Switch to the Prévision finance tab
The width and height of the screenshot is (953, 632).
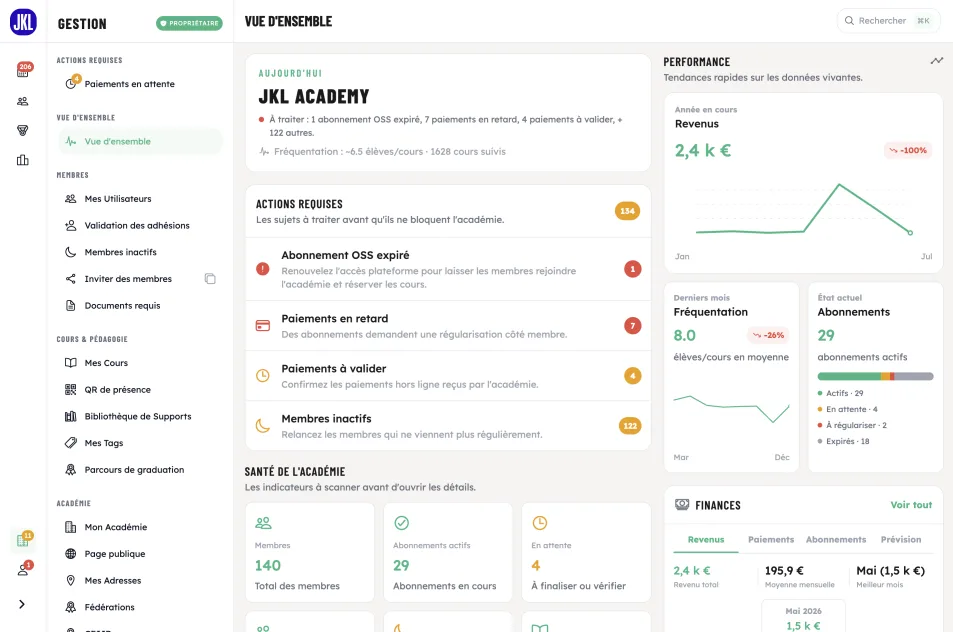[901, 540]
